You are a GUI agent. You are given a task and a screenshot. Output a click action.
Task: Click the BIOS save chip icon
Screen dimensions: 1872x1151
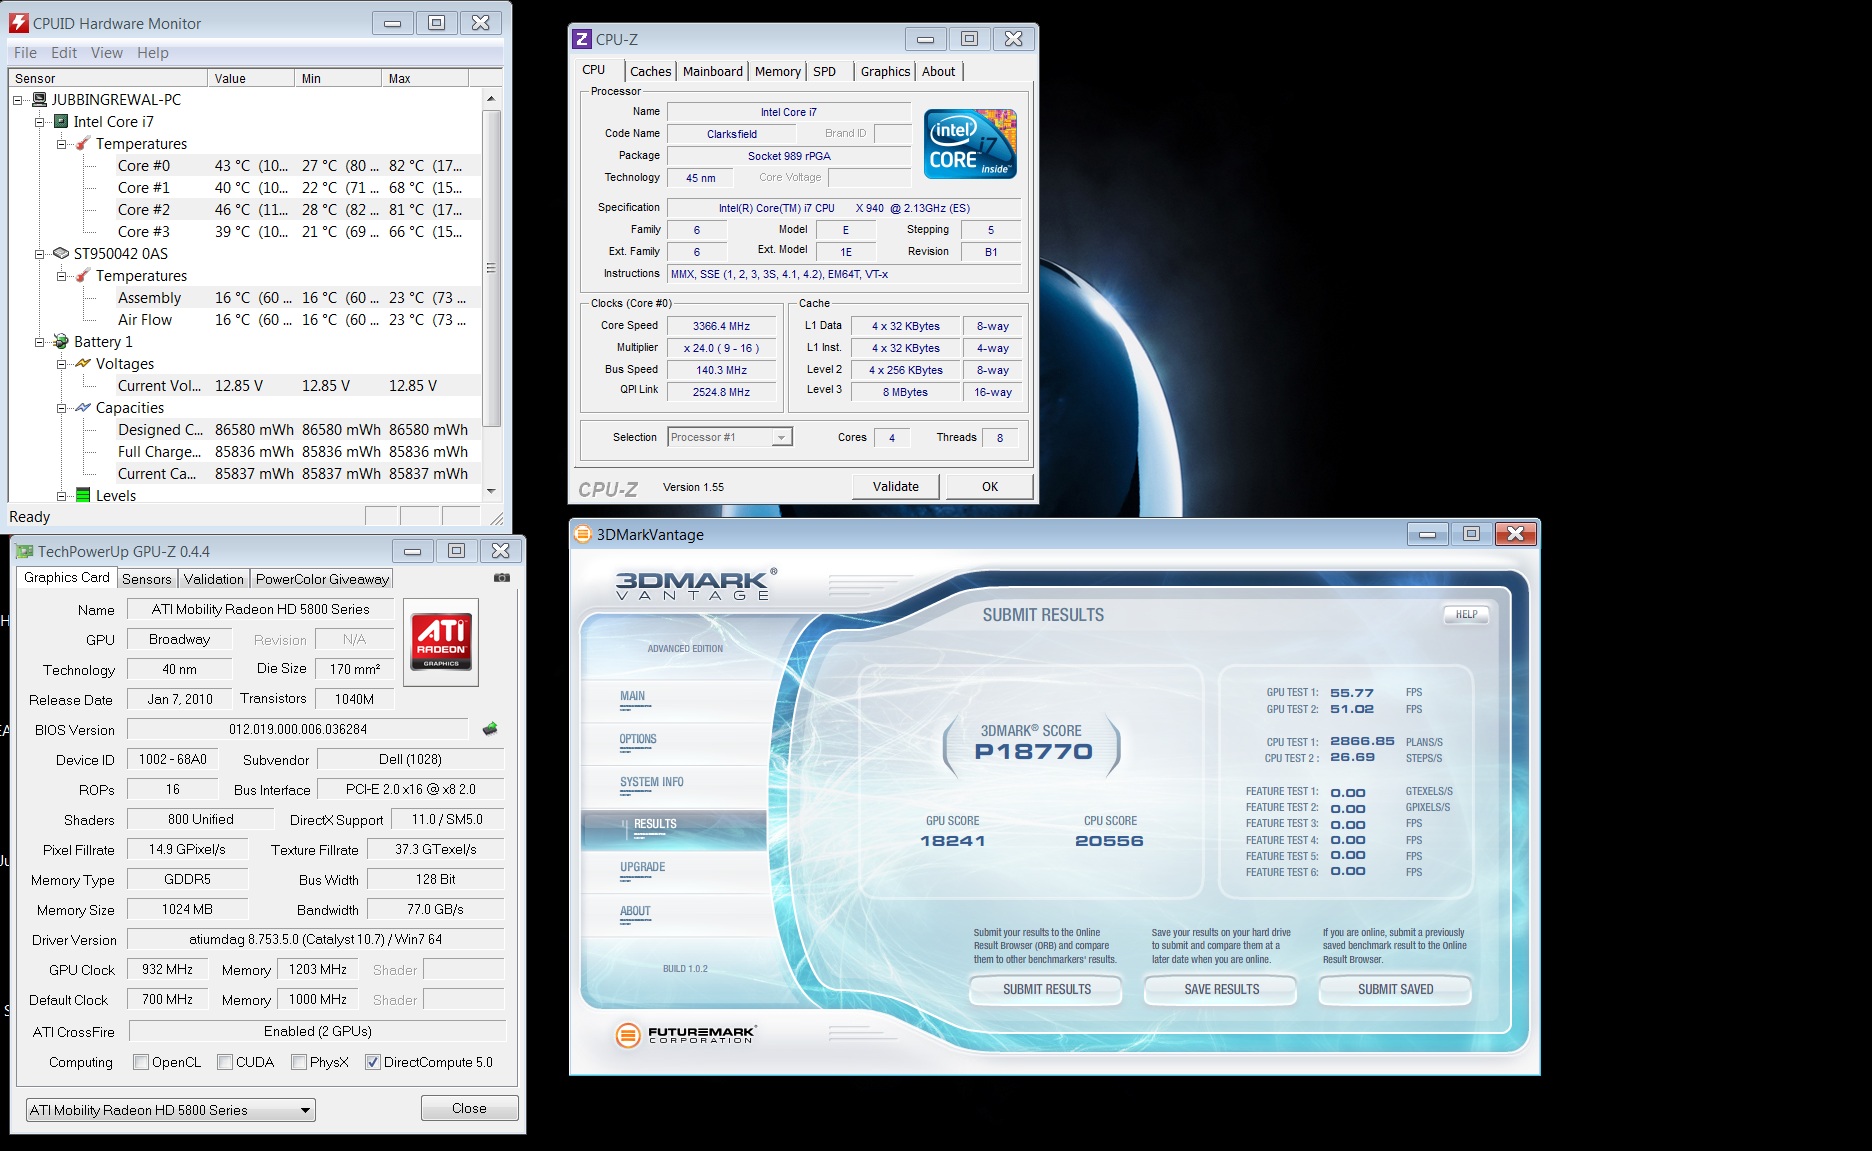[490, 729]
